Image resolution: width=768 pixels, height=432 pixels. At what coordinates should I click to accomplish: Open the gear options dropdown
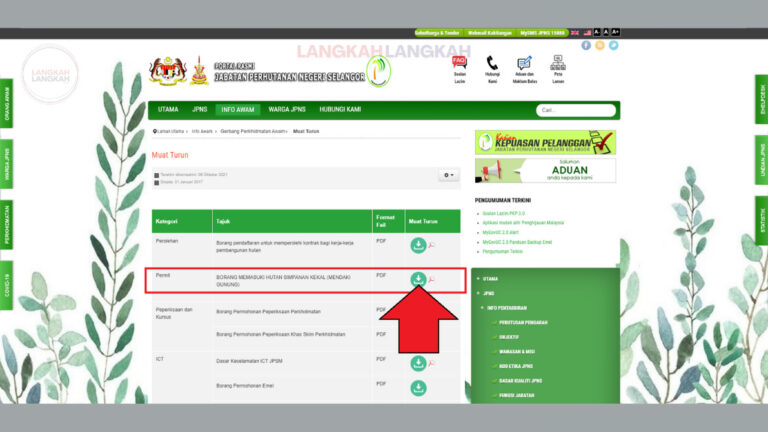click(x=449, y=175)
